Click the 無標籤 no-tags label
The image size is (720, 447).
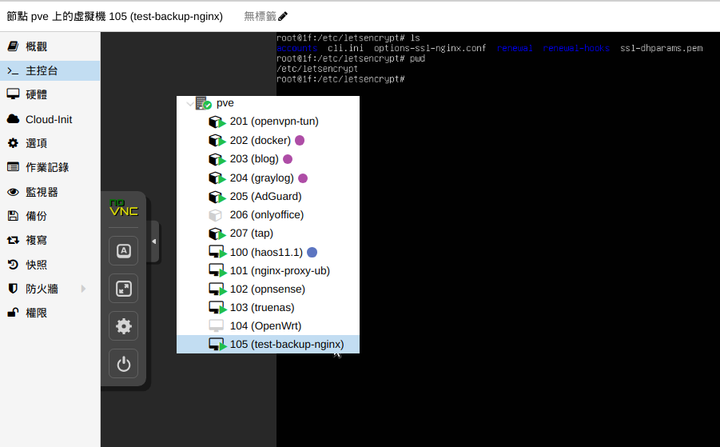point(260,17)
